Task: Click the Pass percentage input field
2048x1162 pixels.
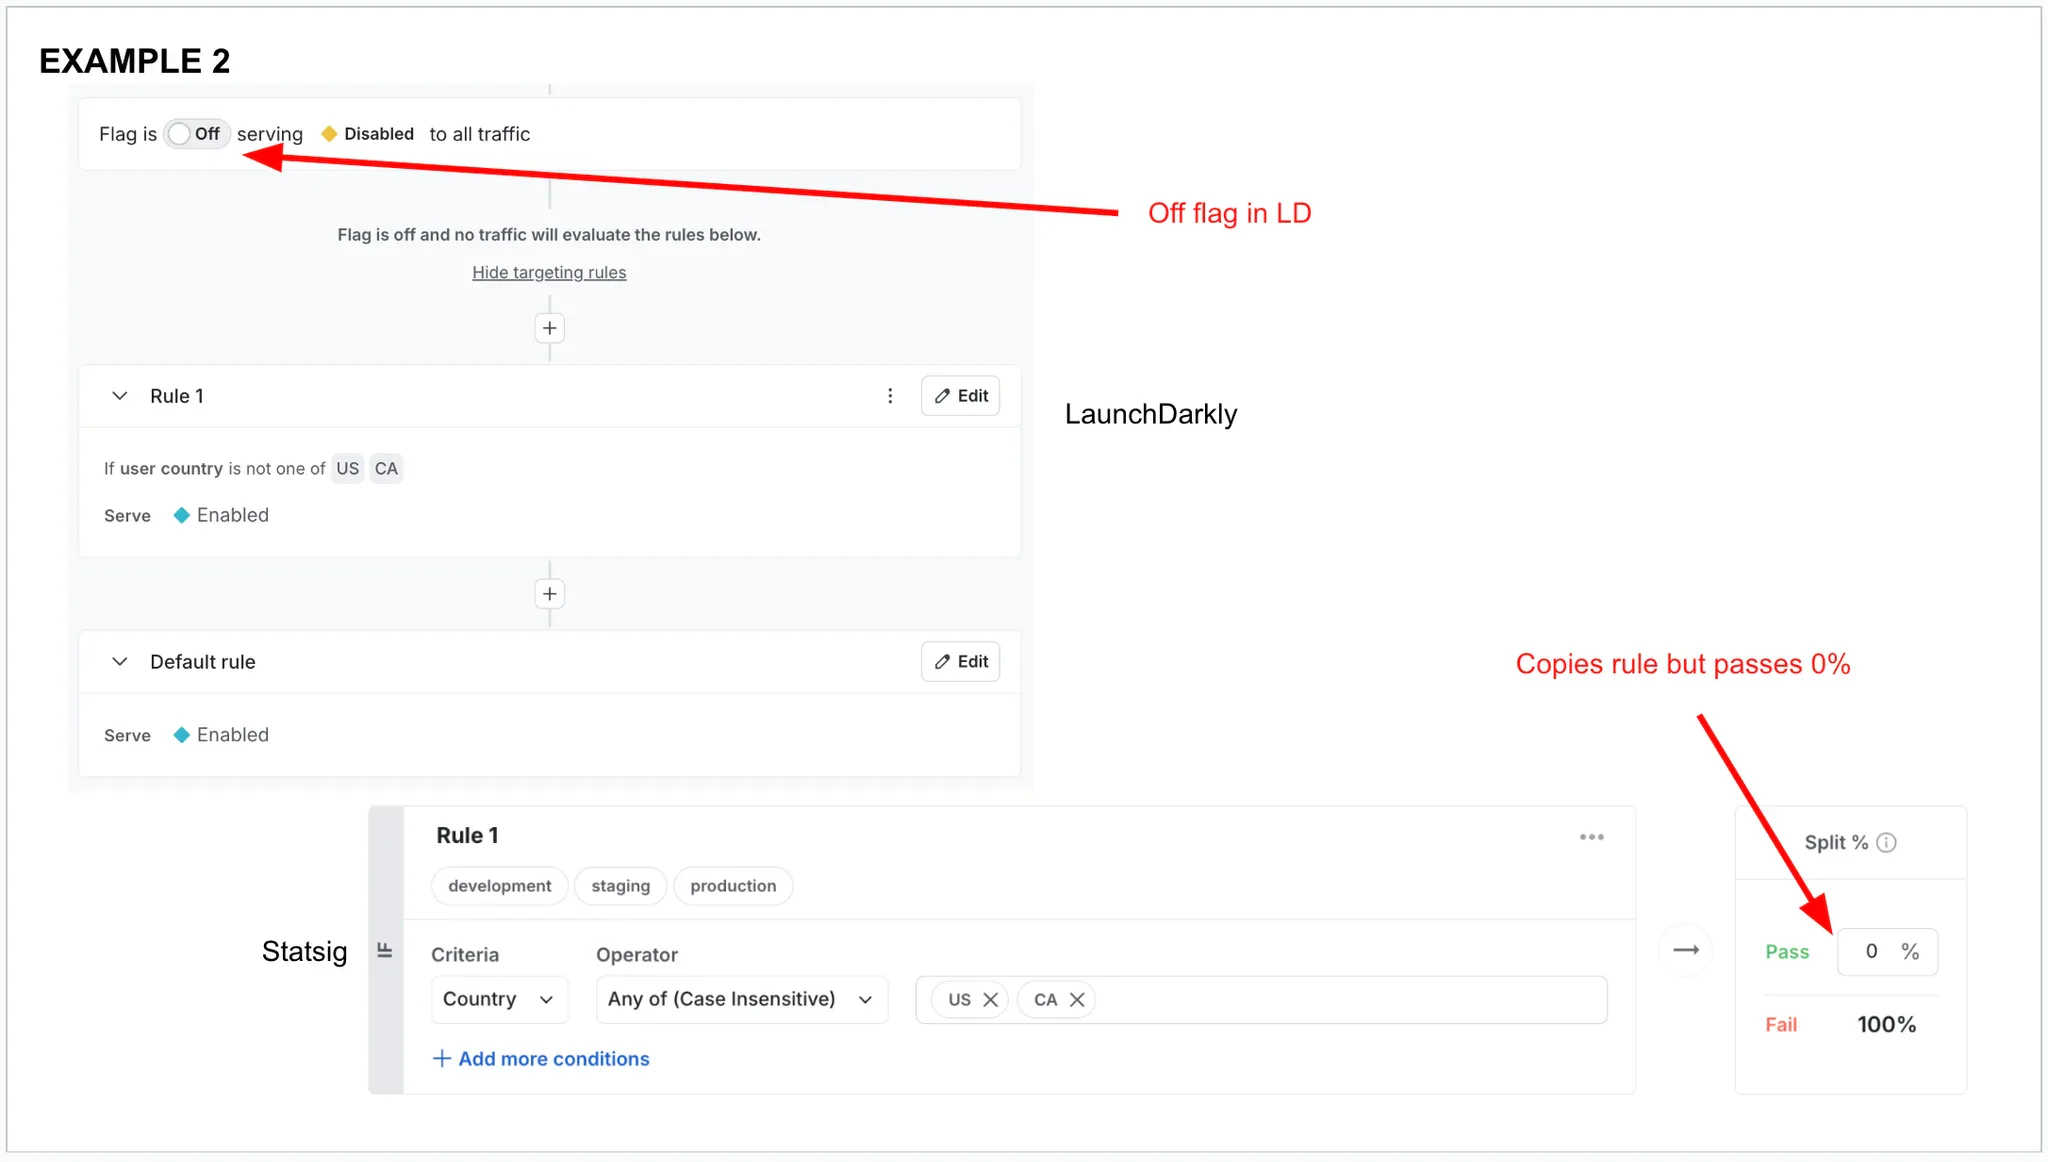Action: point(1886,951)
